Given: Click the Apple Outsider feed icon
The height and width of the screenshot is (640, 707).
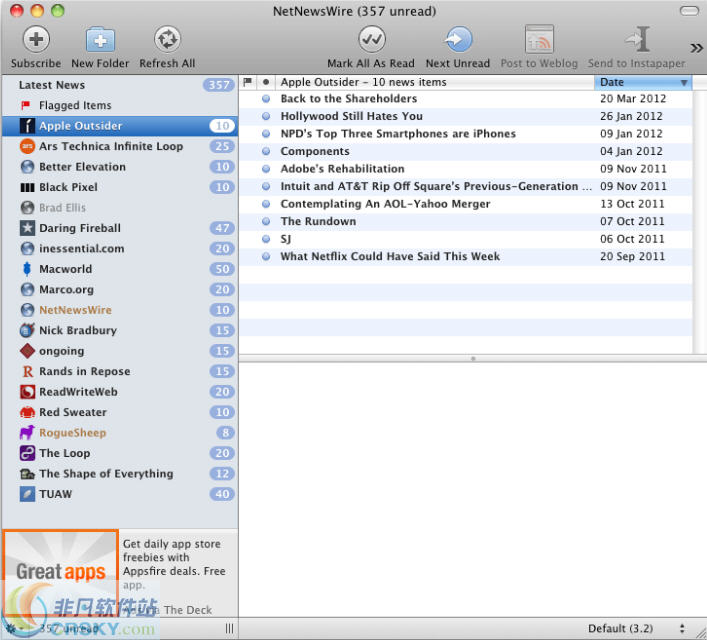Looking at the screenshot, I should point(28,126).
